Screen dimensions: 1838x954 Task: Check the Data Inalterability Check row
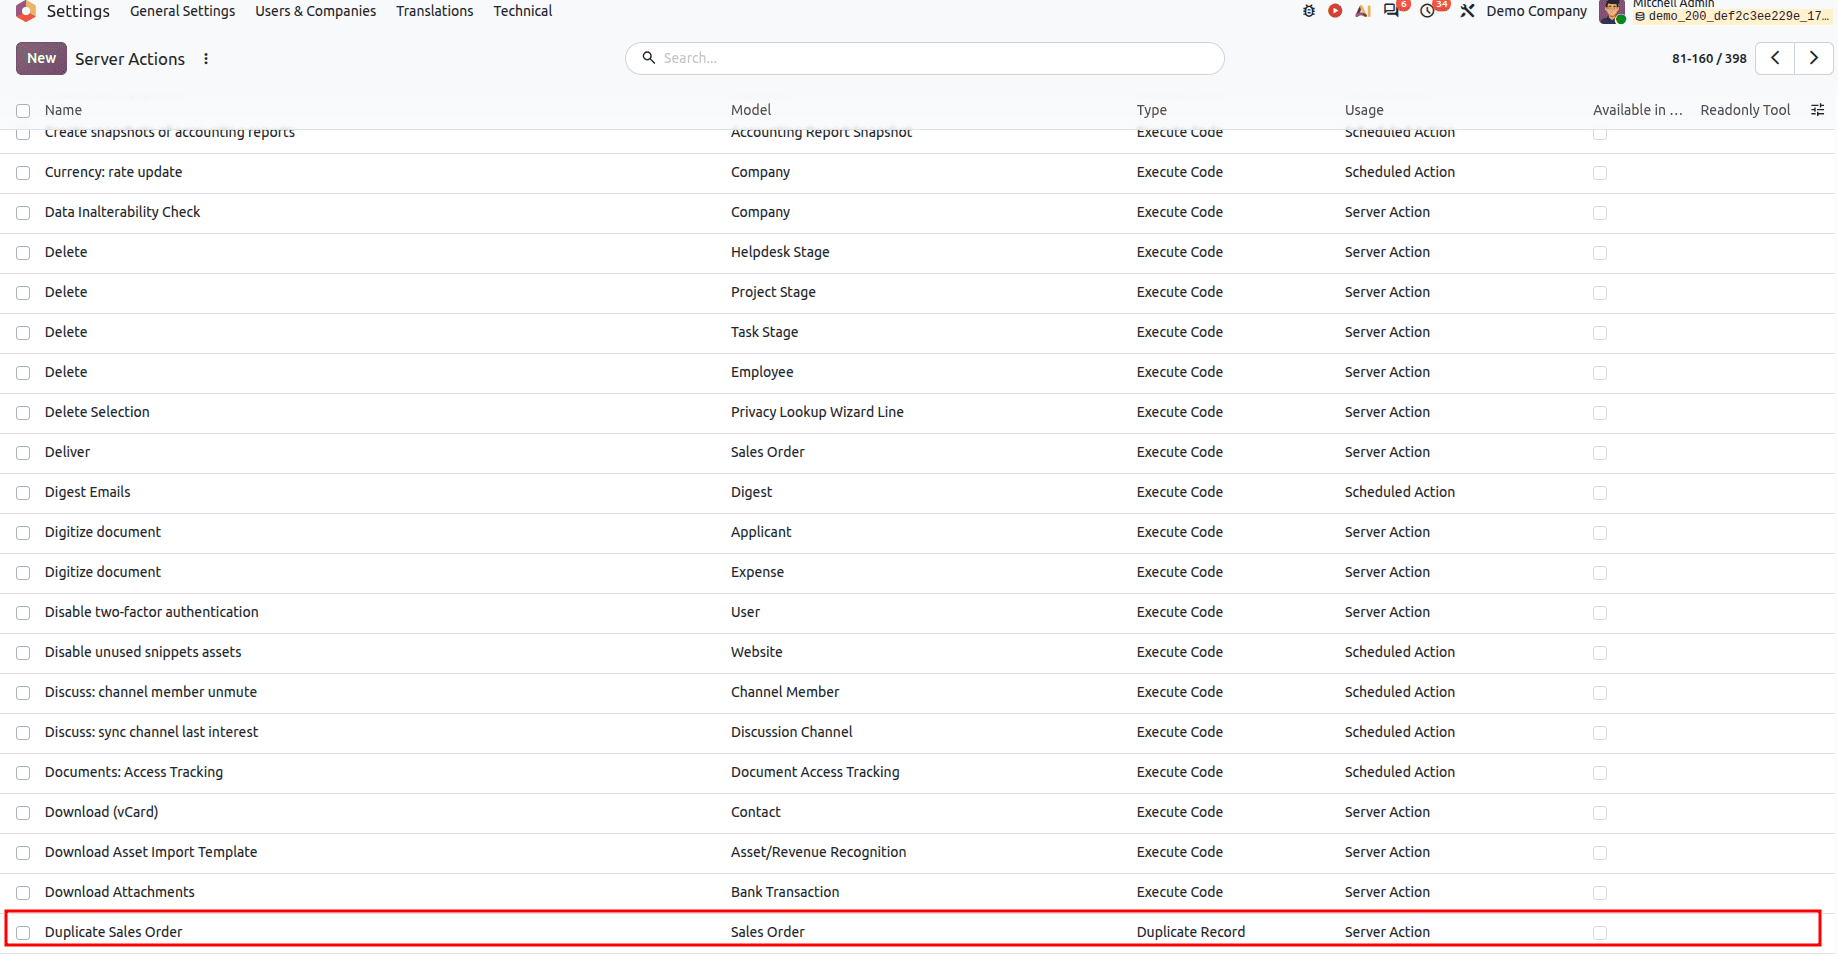pyautogui.click(x=23, y=213)
